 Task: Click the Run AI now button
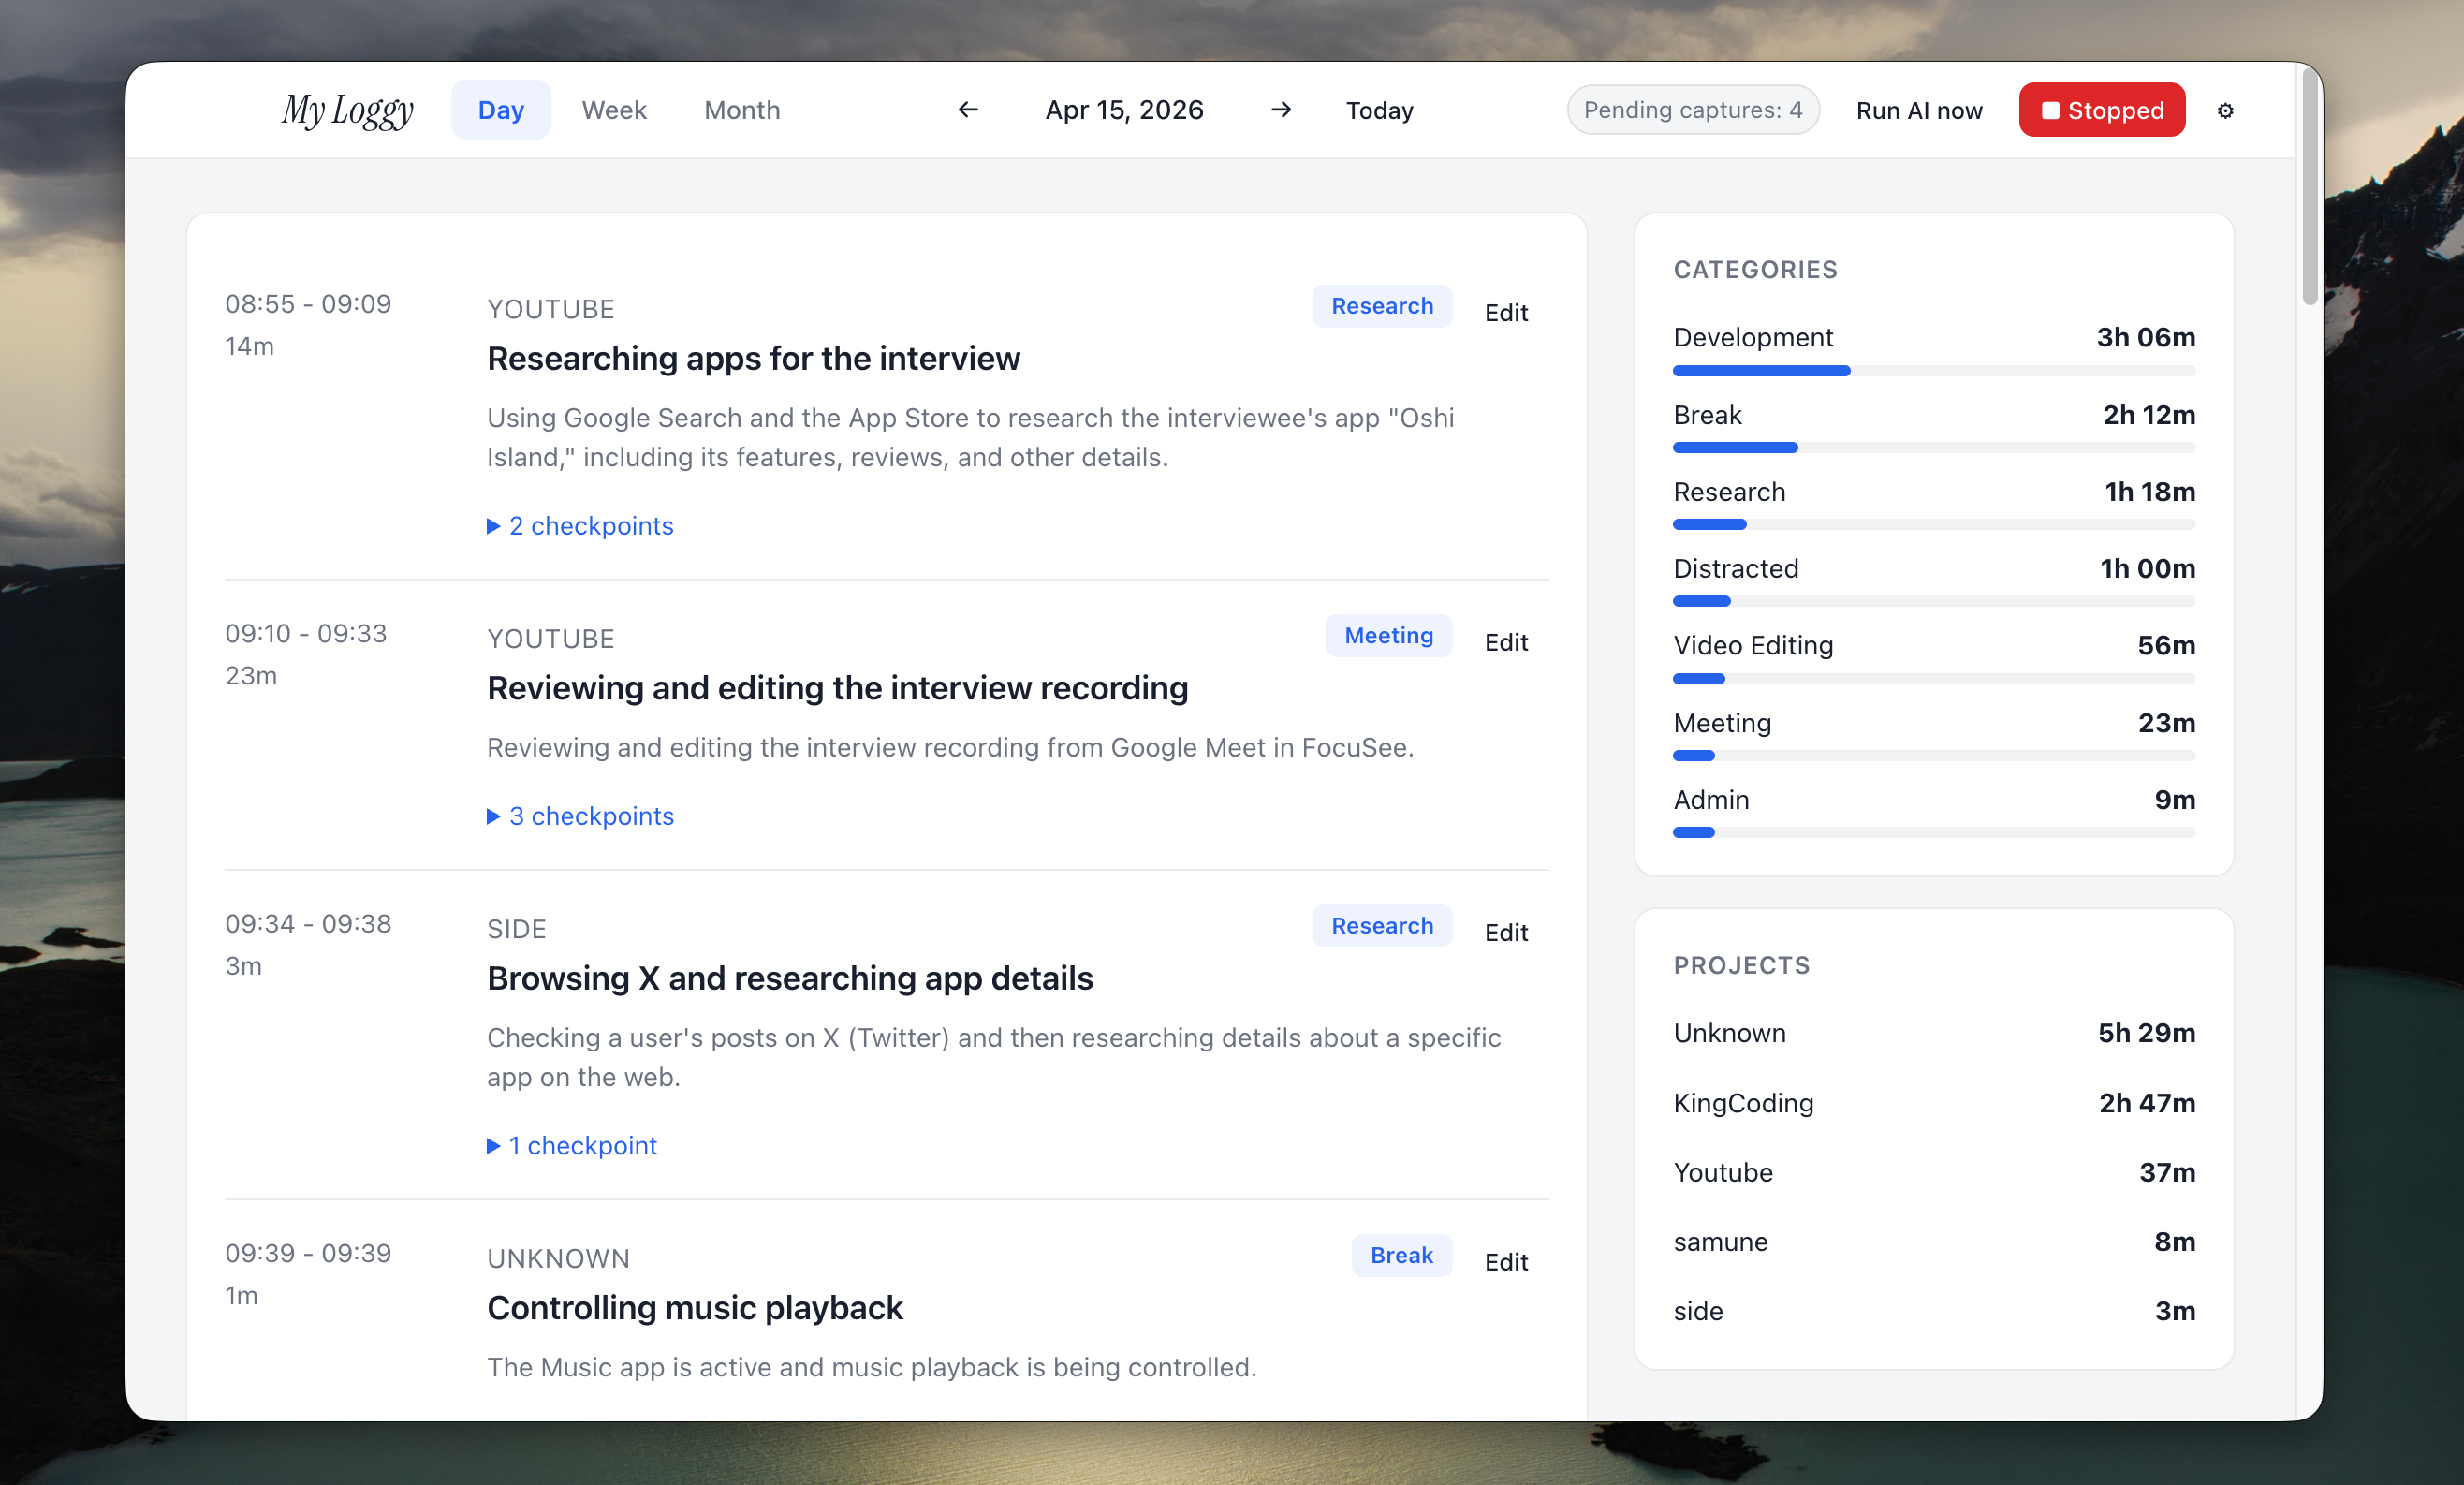click(1918, 110)
